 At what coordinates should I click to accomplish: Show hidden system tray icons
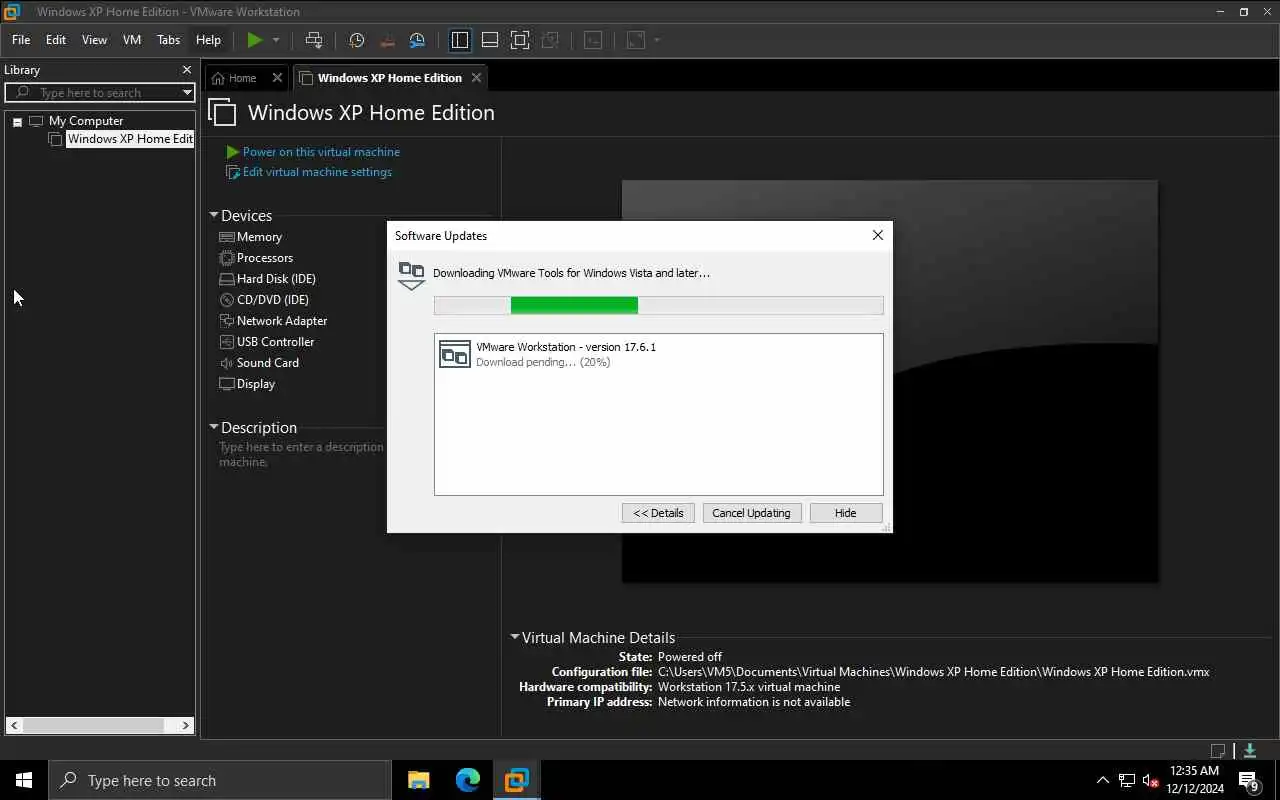pyautogui.click(x=1103, y=780)
